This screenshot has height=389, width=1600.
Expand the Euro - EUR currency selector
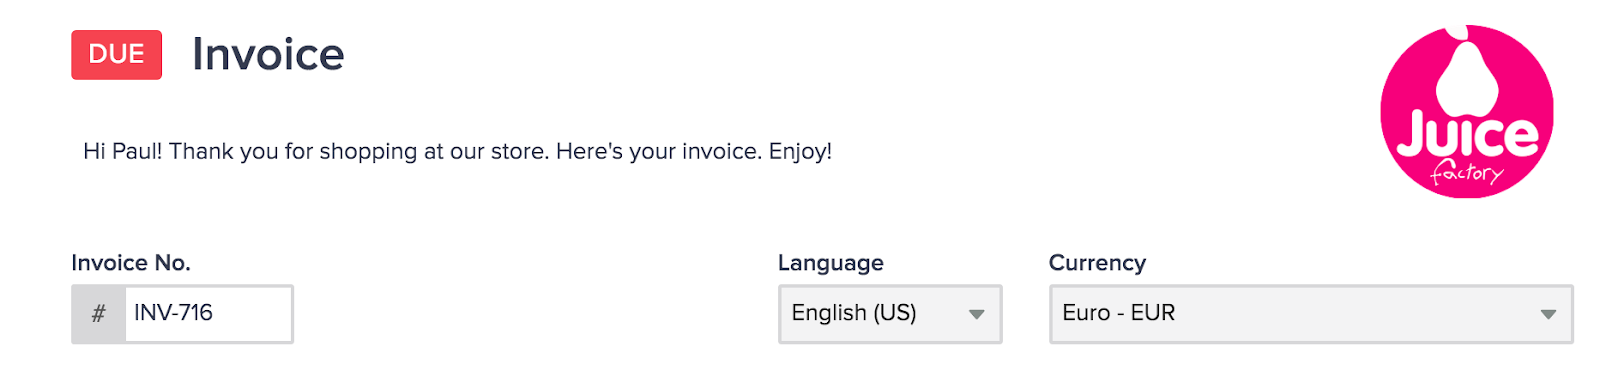coord(1311,314)
